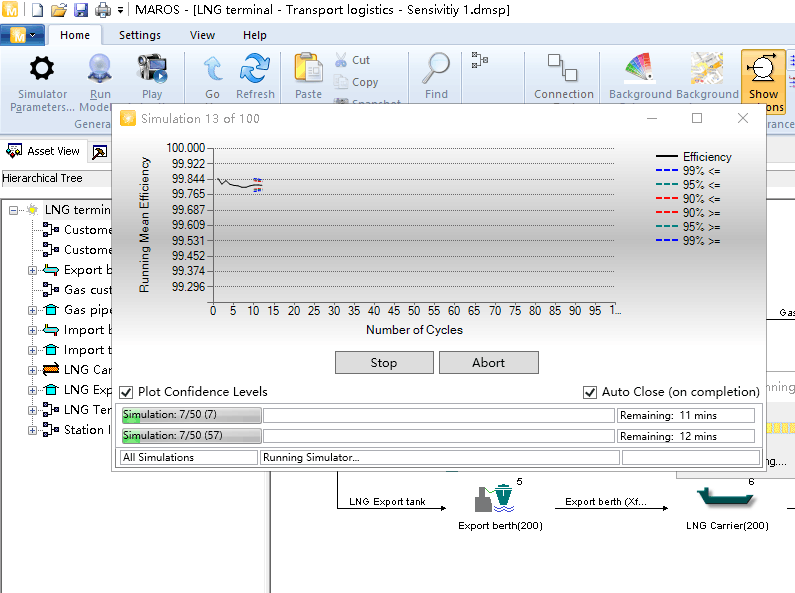
Task: Click the Refresh icon in ribbon
Action: pyautogui.click(x=255, y=68)
